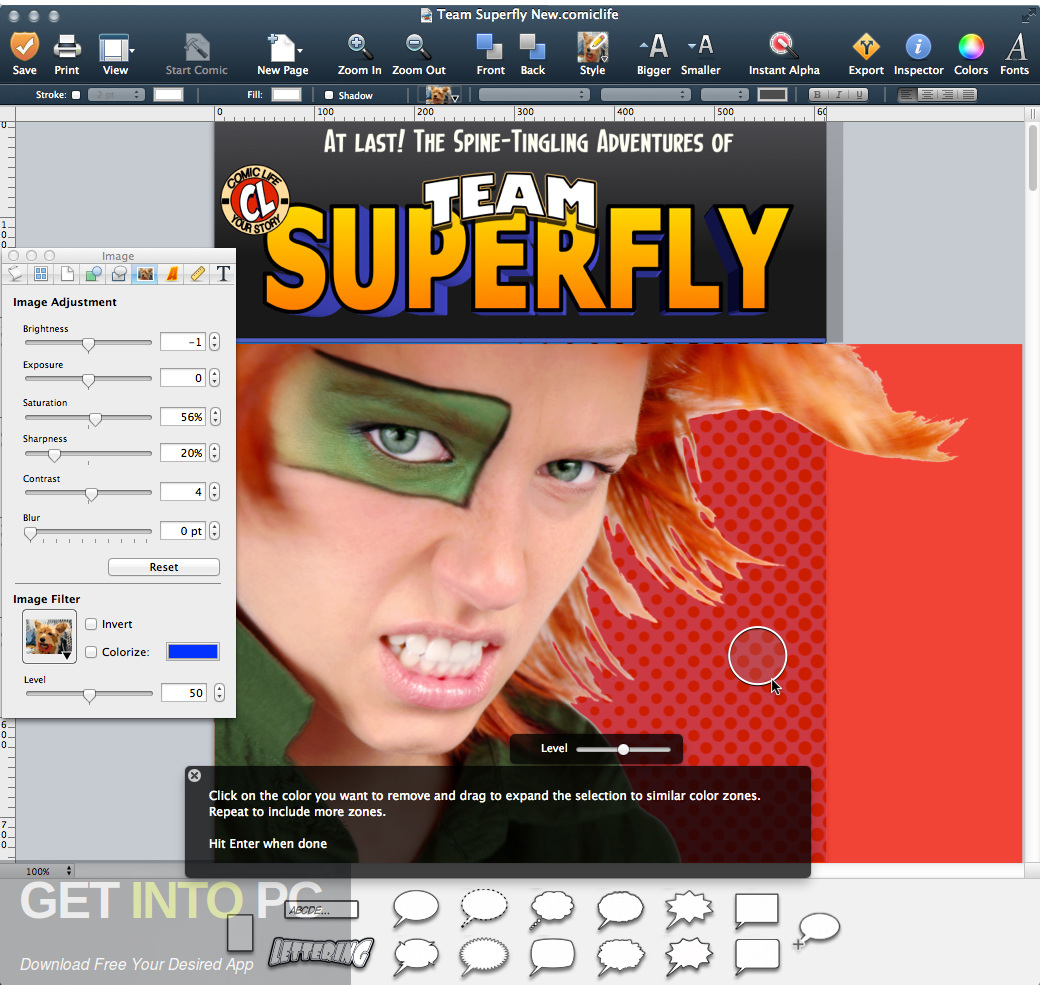Click the Zoom Out magnifier
The width and height of the screenshot is (1040, 985).
[419, 54]
